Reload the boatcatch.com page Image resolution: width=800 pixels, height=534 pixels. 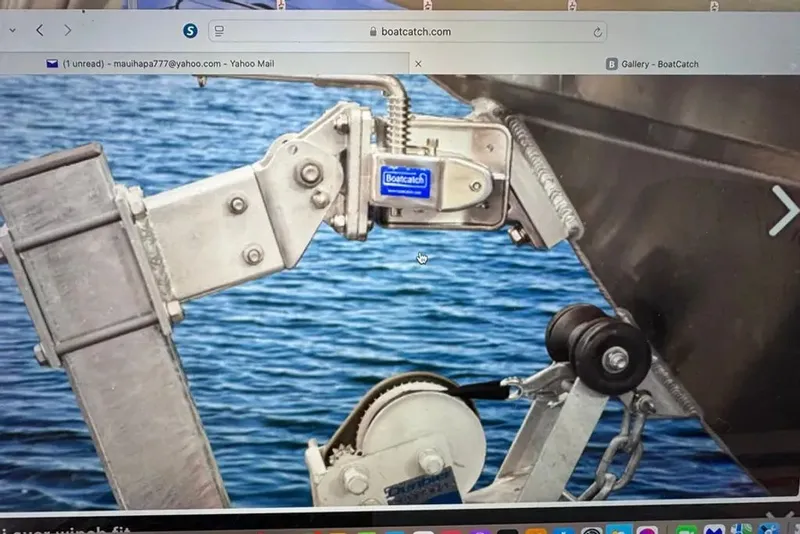coord(597,33)
